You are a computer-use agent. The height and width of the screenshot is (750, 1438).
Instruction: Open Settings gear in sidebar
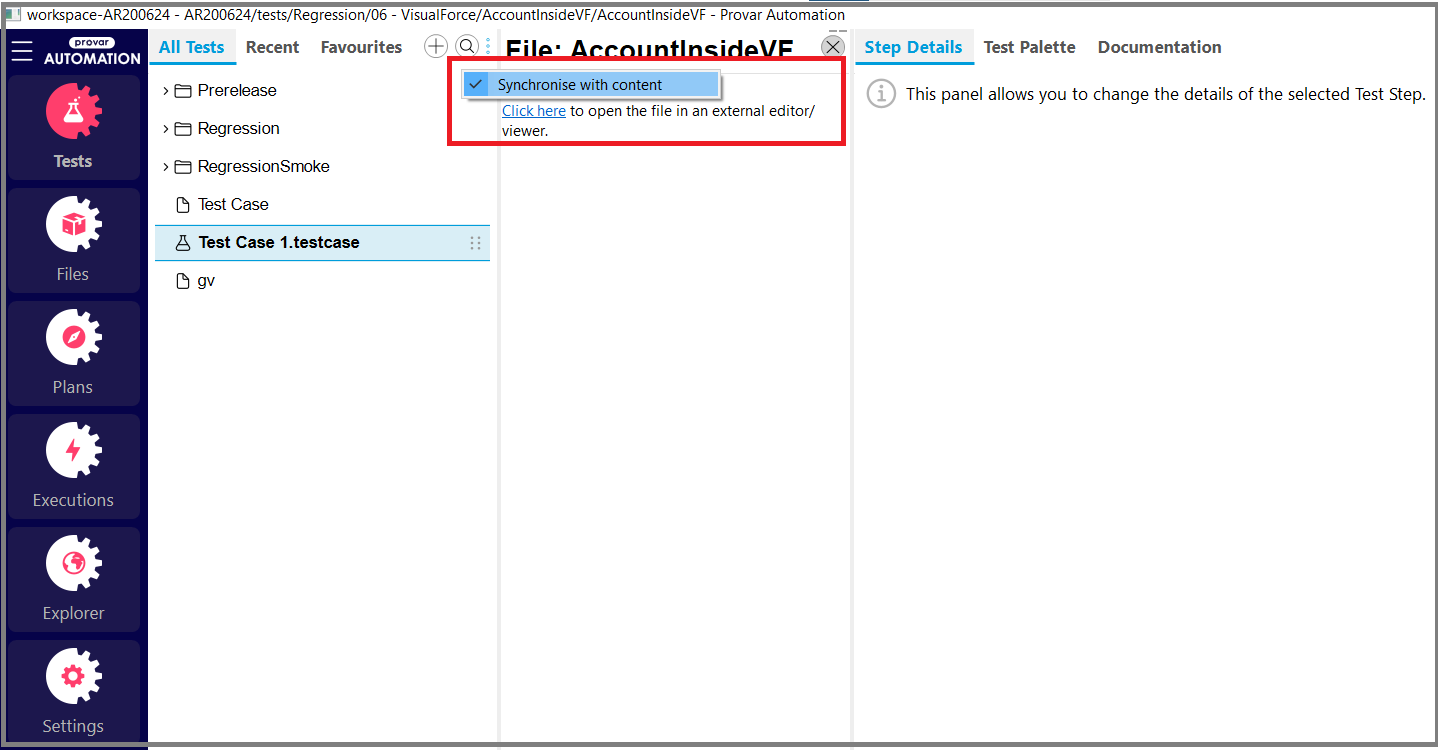click(73, 692)
